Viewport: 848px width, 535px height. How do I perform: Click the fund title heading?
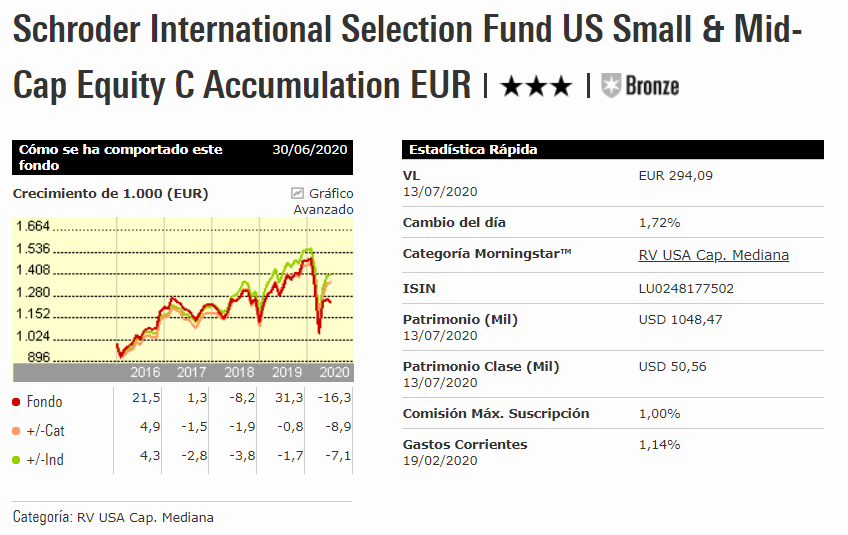pyautogui.click(x=407, y=56)
